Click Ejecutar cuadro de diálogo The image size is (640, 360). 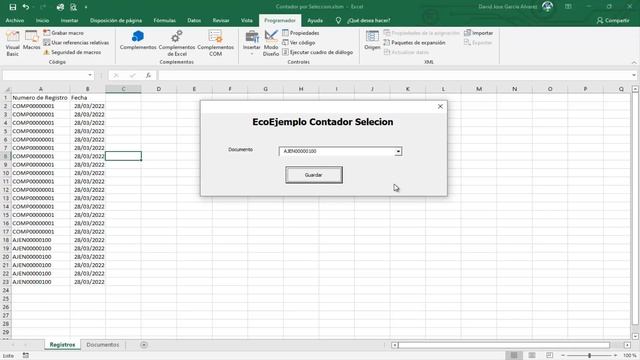(318, 52)
